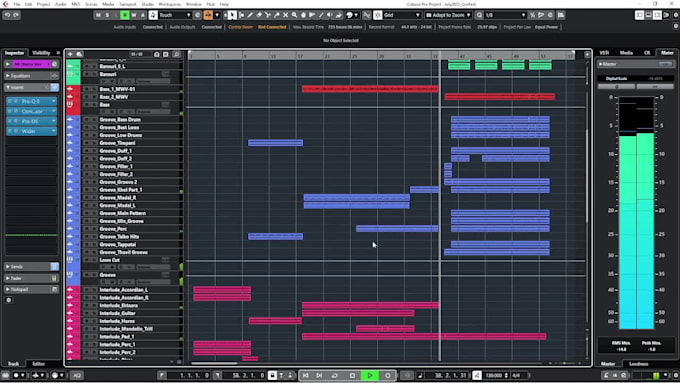Screen dimensions: 680x383
Task: Click the green Play button
Action: click(x=370, y=375)
